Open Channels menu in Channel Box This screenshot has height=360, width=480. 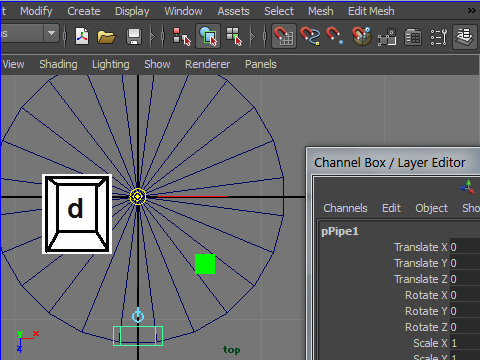pos(345,208)
